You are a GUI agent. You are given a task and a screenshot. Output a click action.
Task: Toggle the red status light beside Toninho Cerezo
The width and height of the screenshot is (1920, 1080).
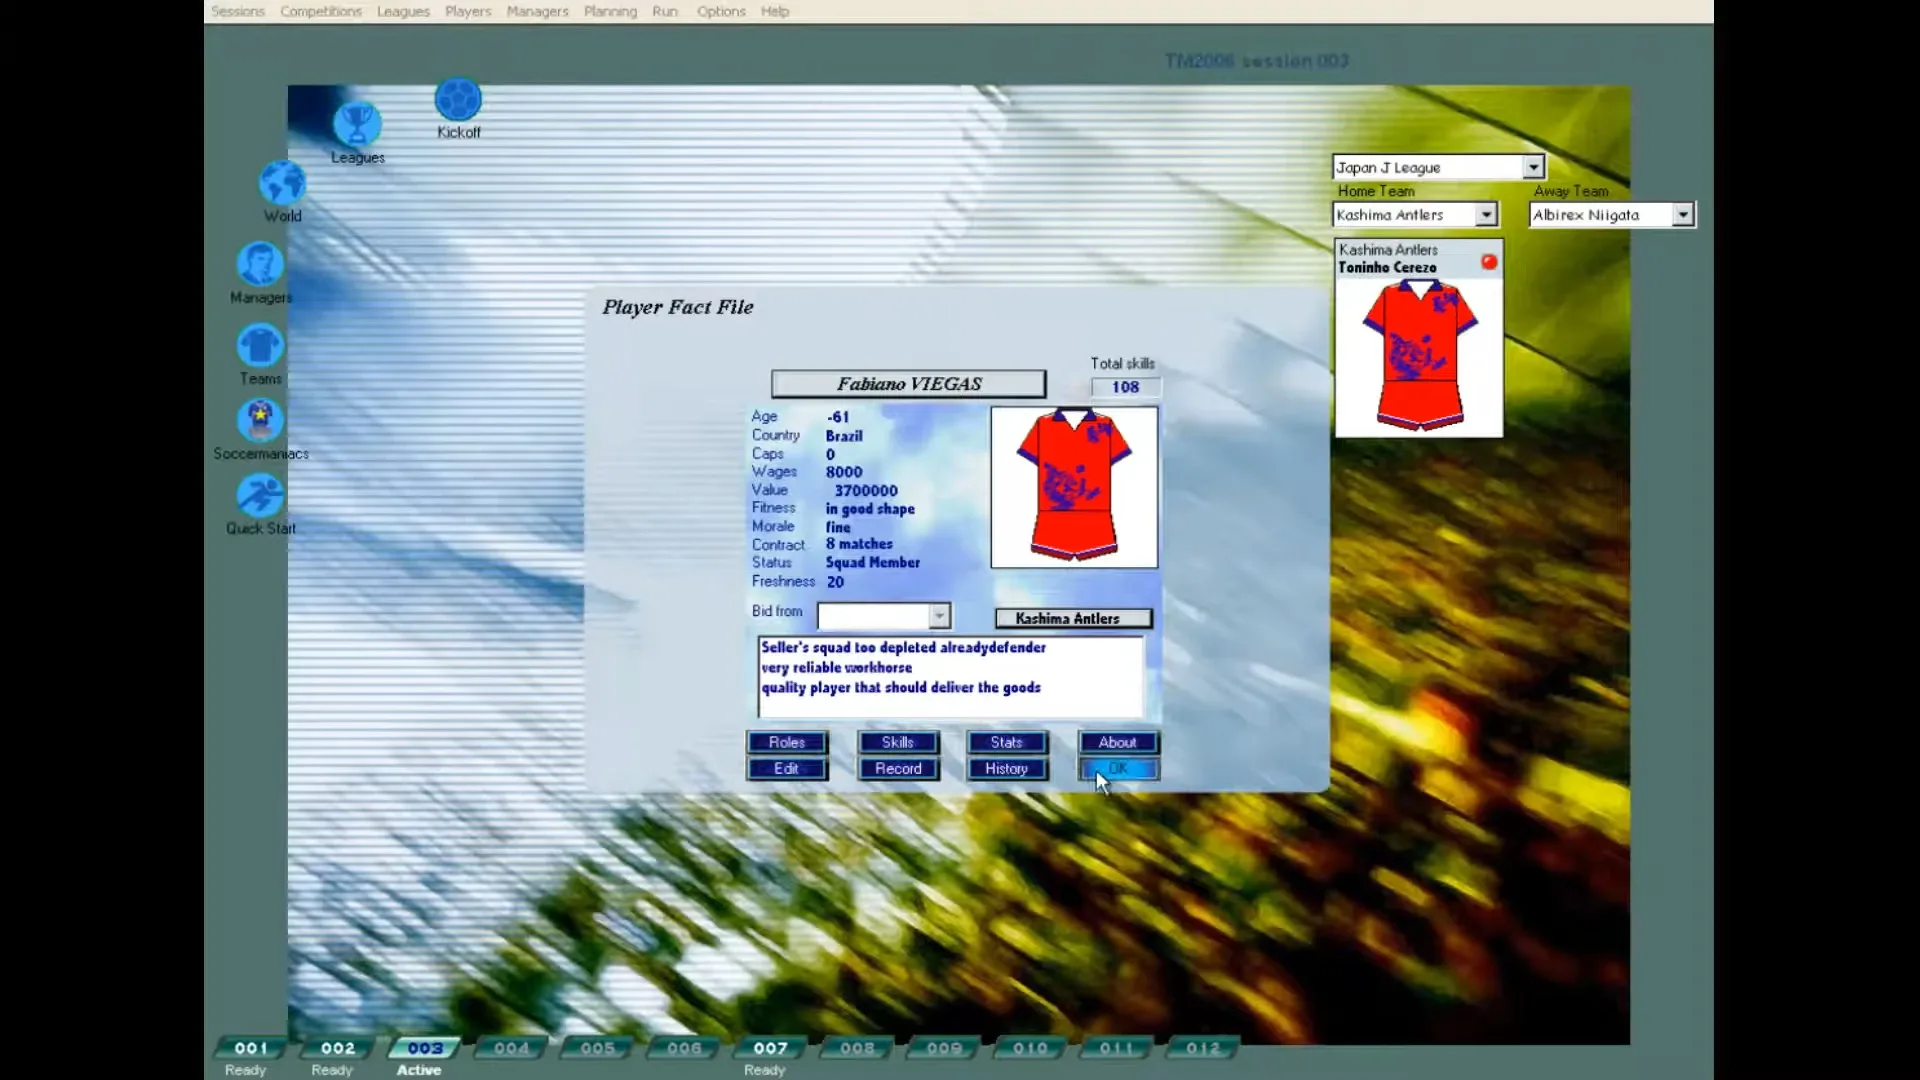tap(1488, 260)
